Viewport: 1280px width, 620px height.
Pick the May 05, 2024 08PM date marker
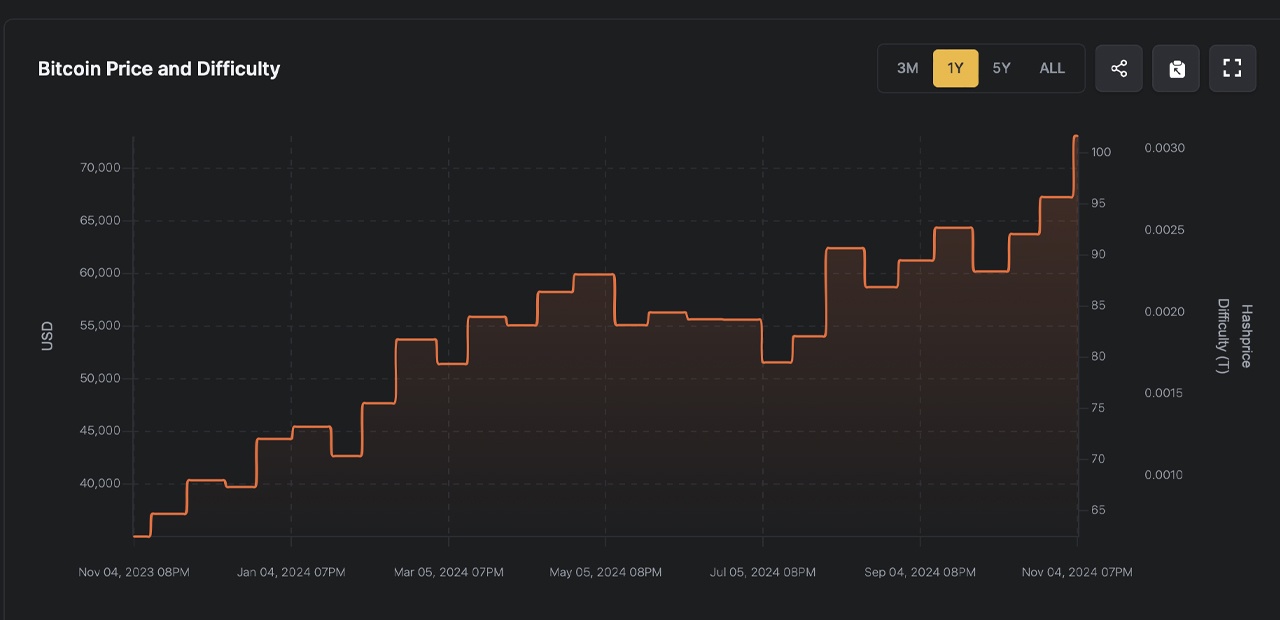605,573
